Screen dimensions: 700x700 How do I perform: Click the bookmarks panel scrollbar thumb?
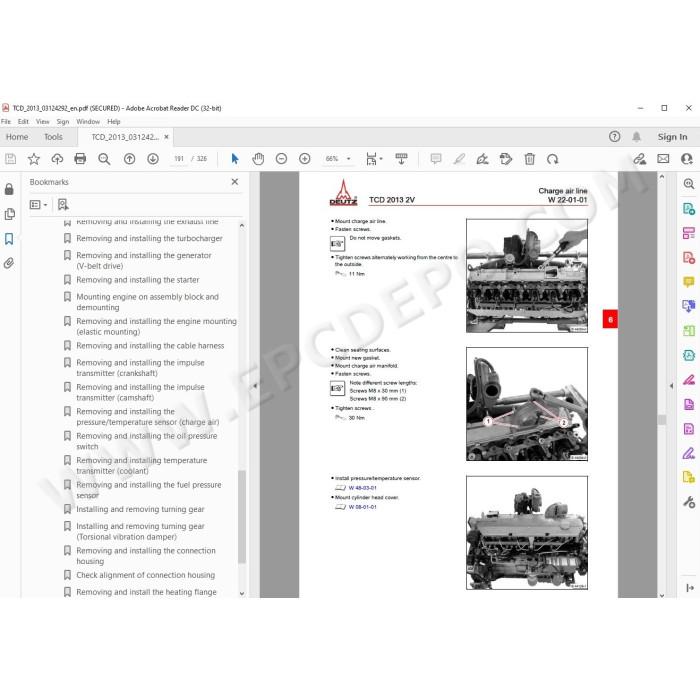242,517
